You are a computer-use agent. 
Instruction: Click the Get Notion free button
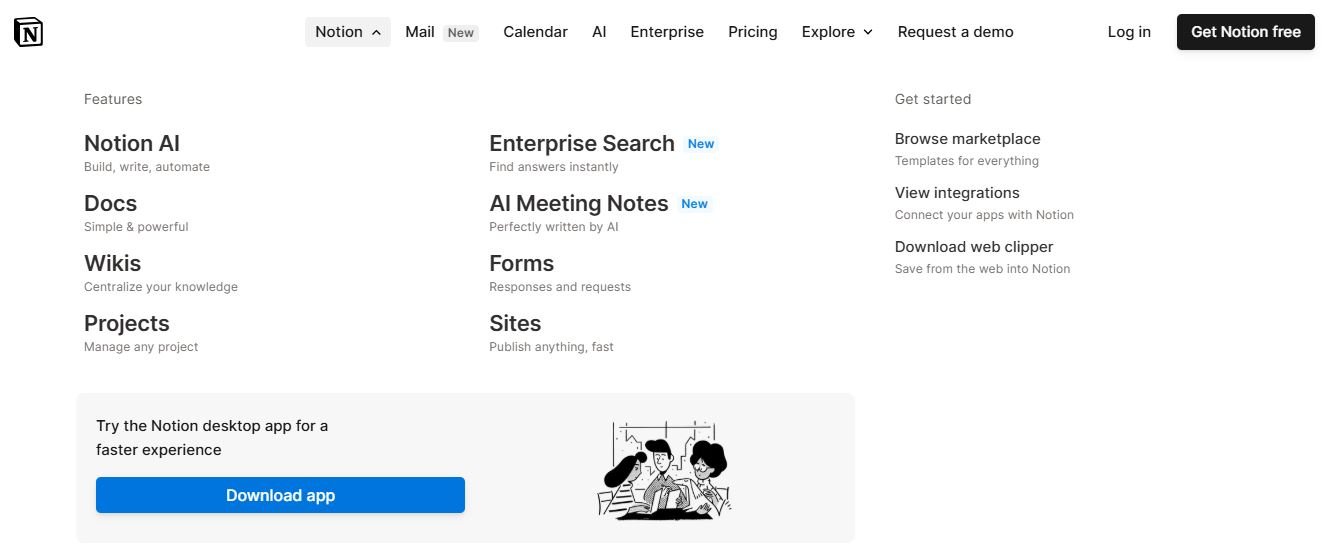point(1245,32)
